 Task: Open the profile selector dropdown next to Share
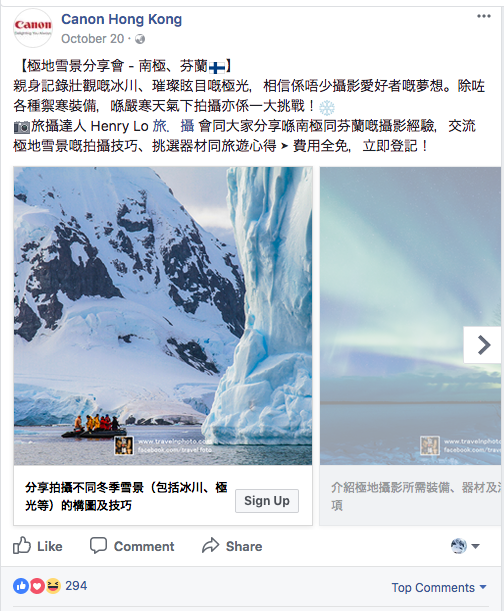(465, 546)
